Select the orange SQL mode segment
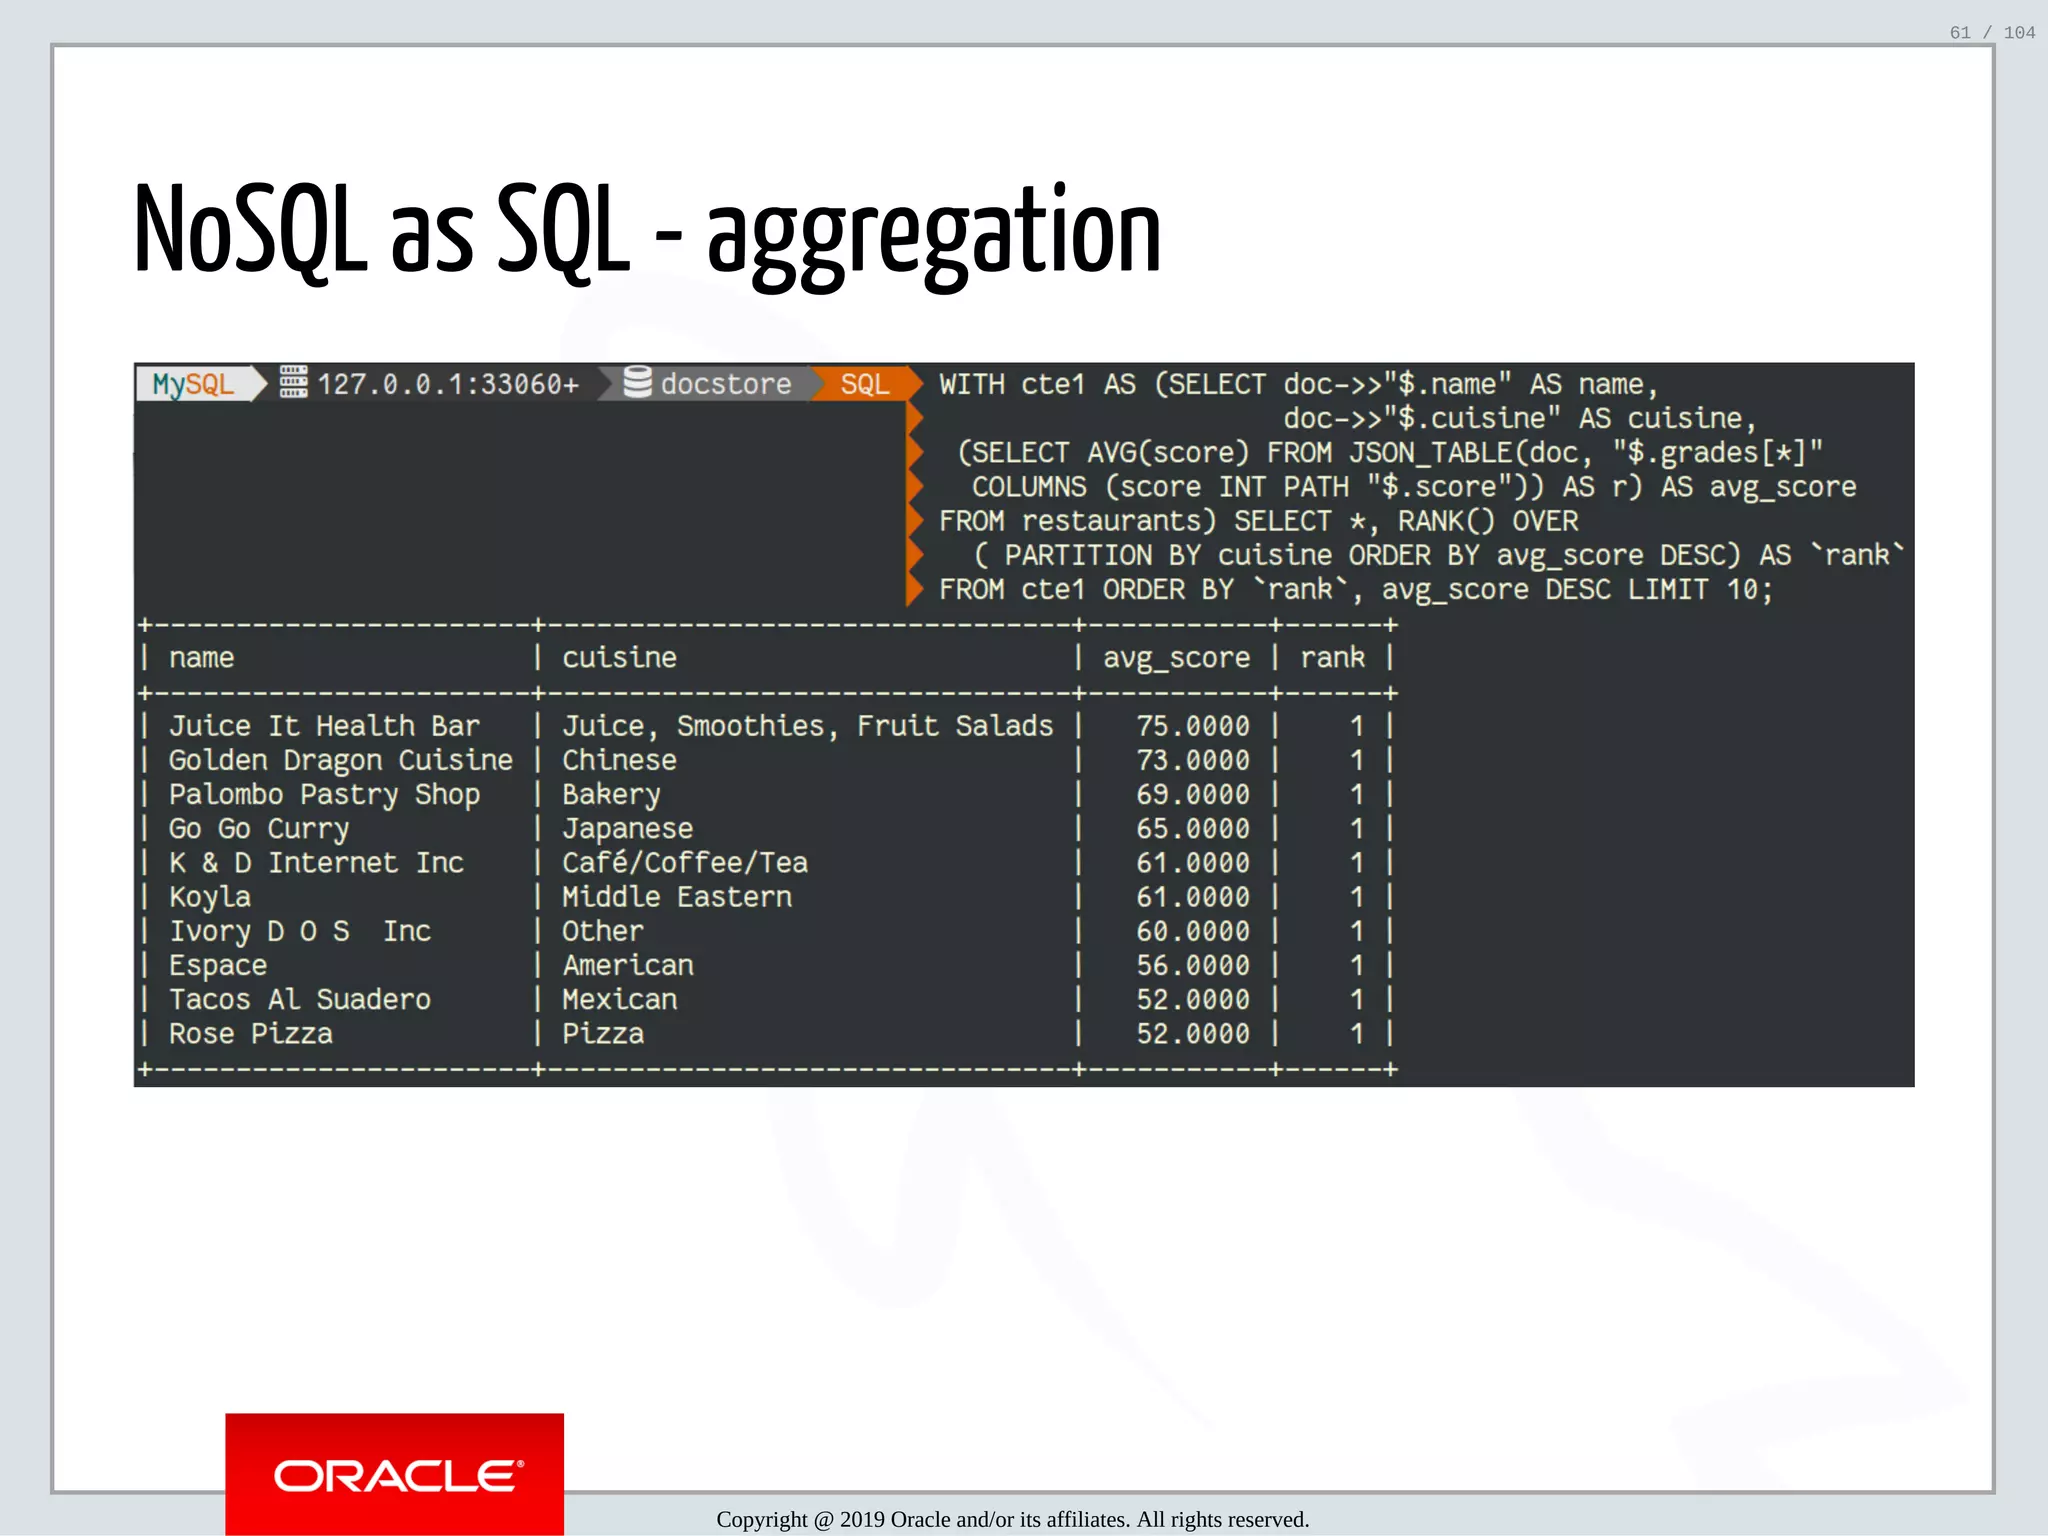 click(x=864, y=384)
